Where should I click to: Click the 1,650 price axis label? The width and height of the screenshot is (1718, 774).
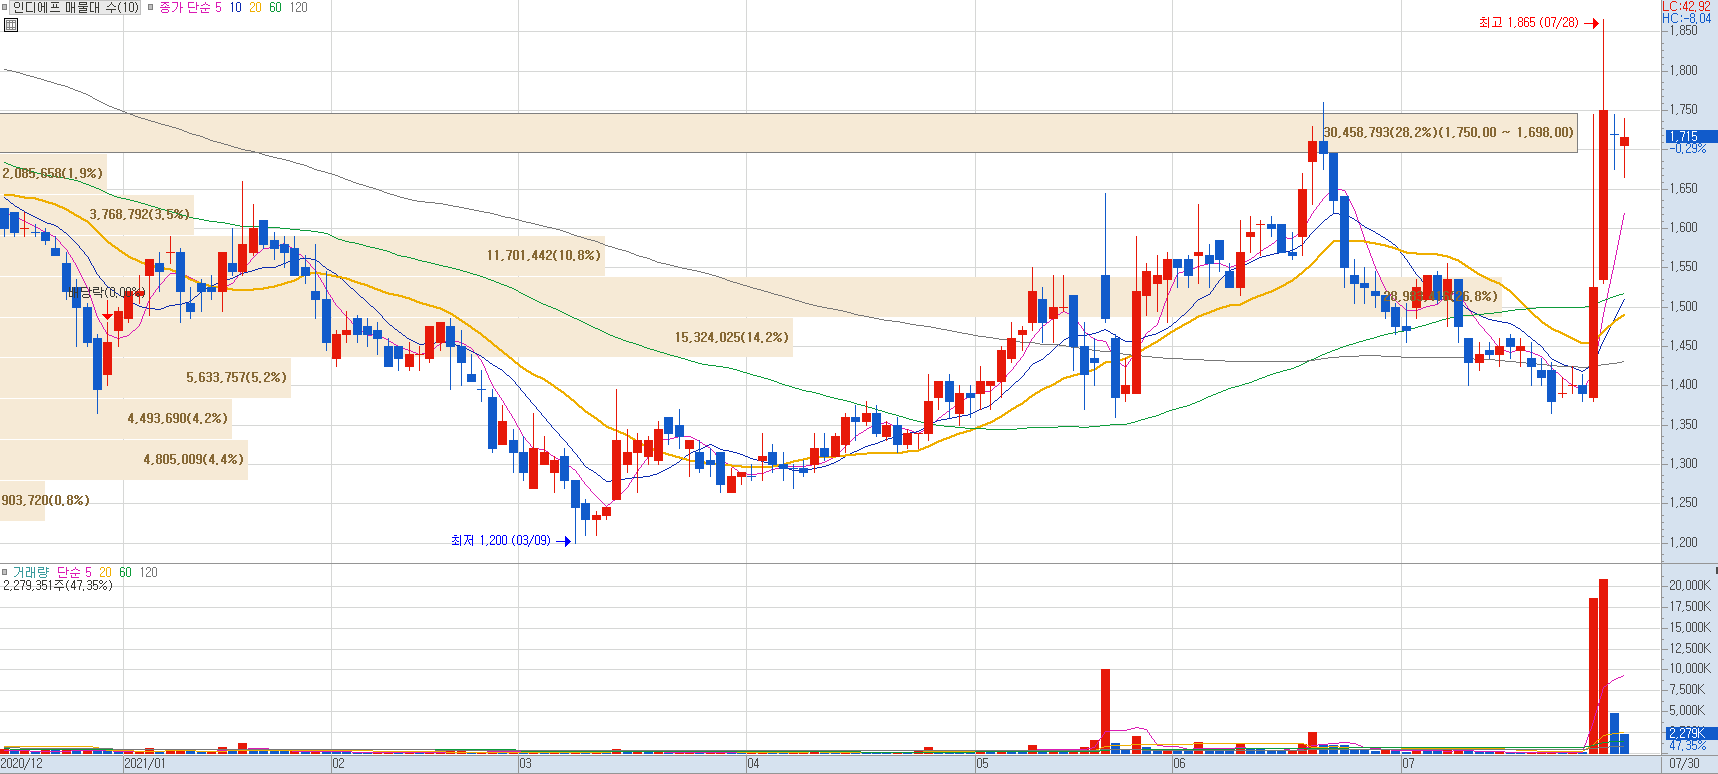point(1684,188)
